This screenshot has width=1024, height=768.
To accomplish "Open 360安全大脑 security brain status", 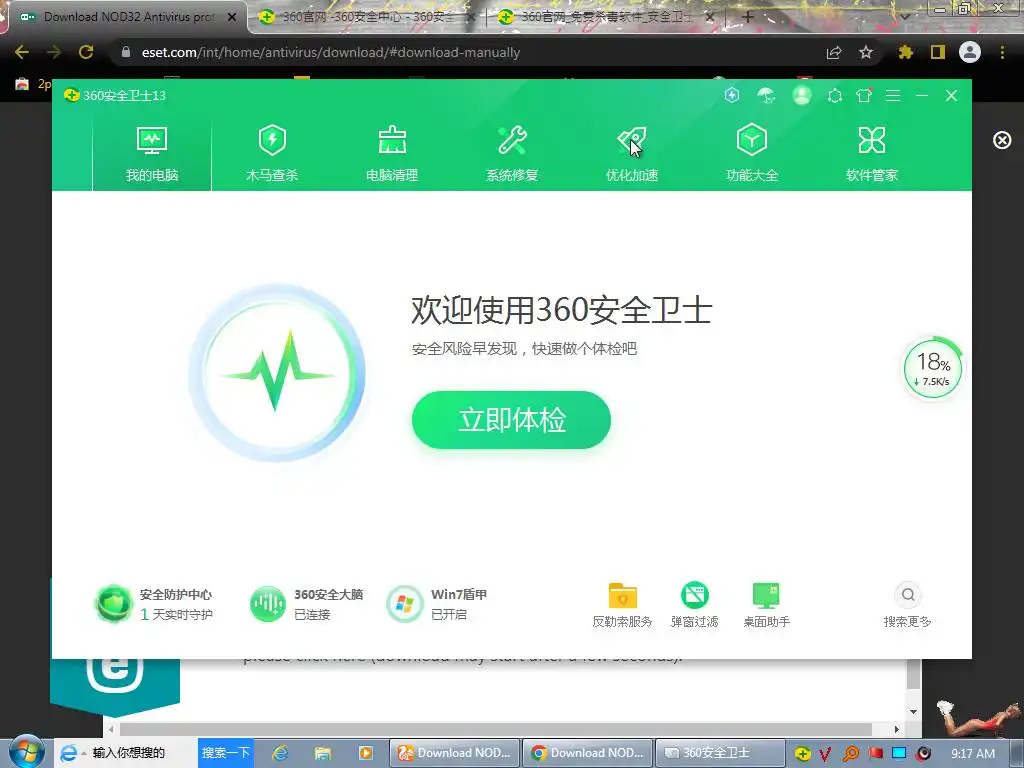I will [x=306, y=604].
